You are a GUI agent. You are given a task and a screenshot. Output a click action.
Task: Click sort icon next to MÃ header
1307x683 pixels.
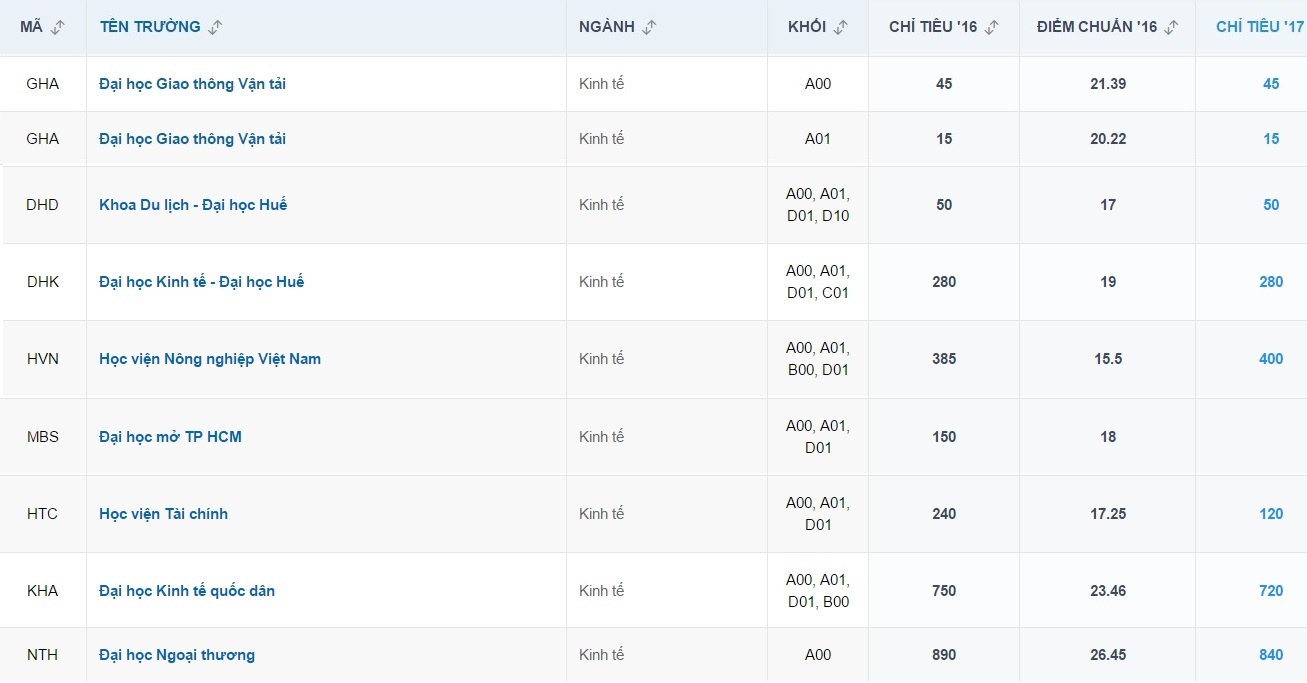[57, 28]
